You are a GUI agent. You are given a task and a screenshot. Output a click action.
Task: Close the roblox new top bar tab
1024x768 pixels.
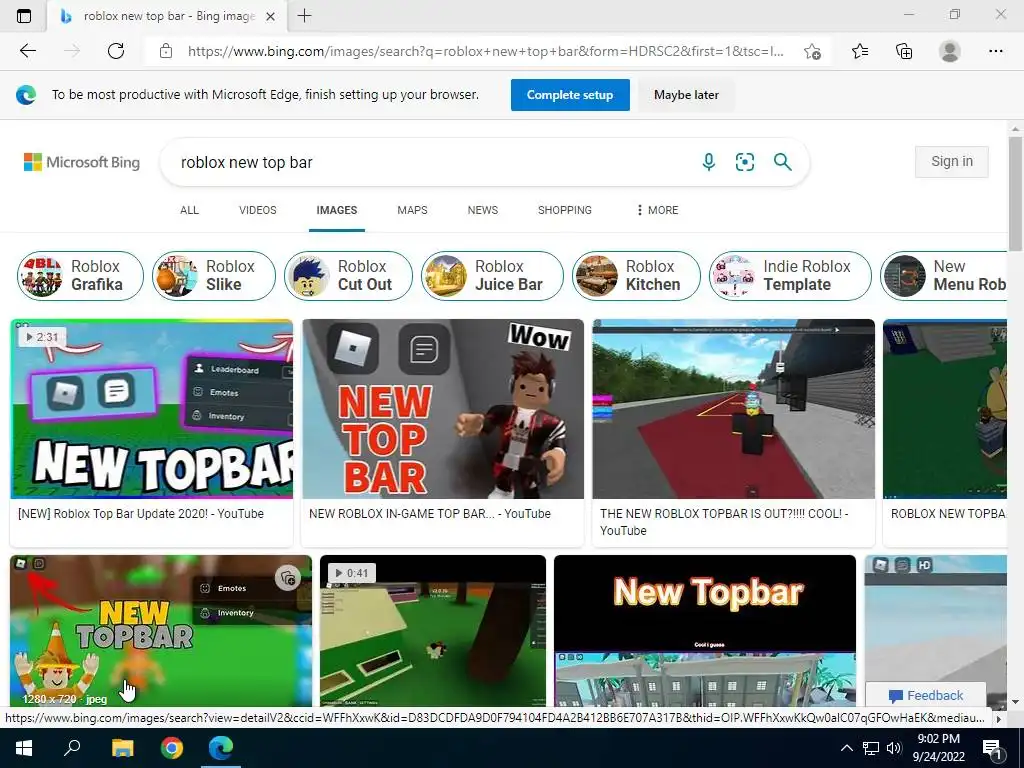[270, 16]
